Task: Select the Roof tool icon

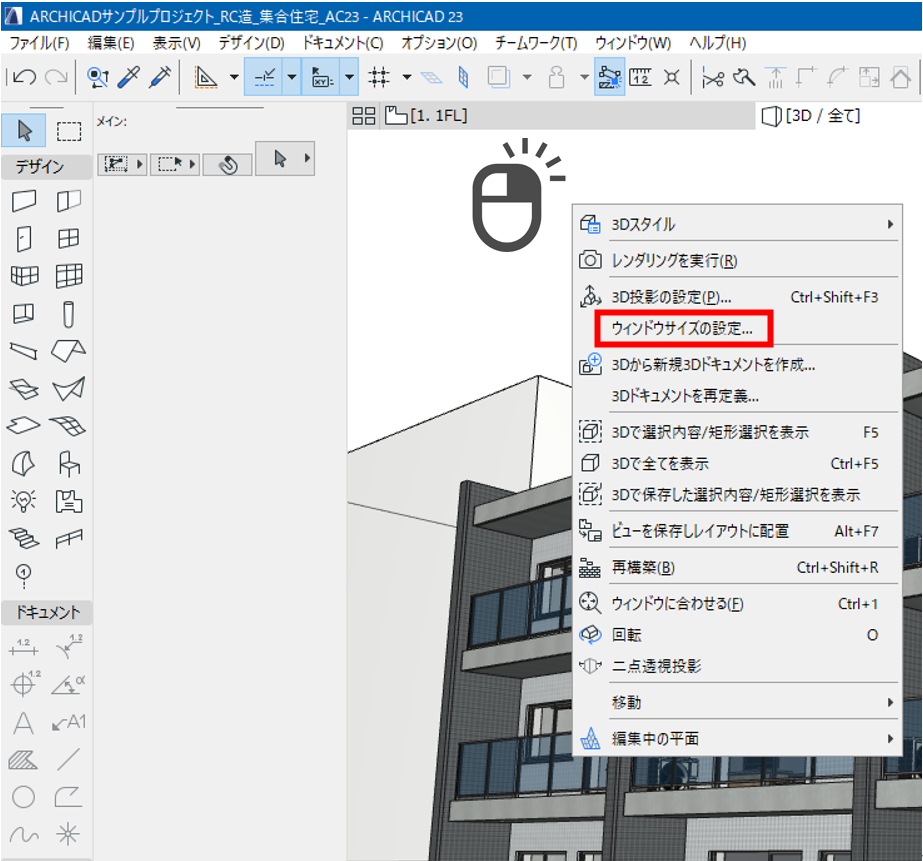Action: pyautogui.click(x=68, y=351)
